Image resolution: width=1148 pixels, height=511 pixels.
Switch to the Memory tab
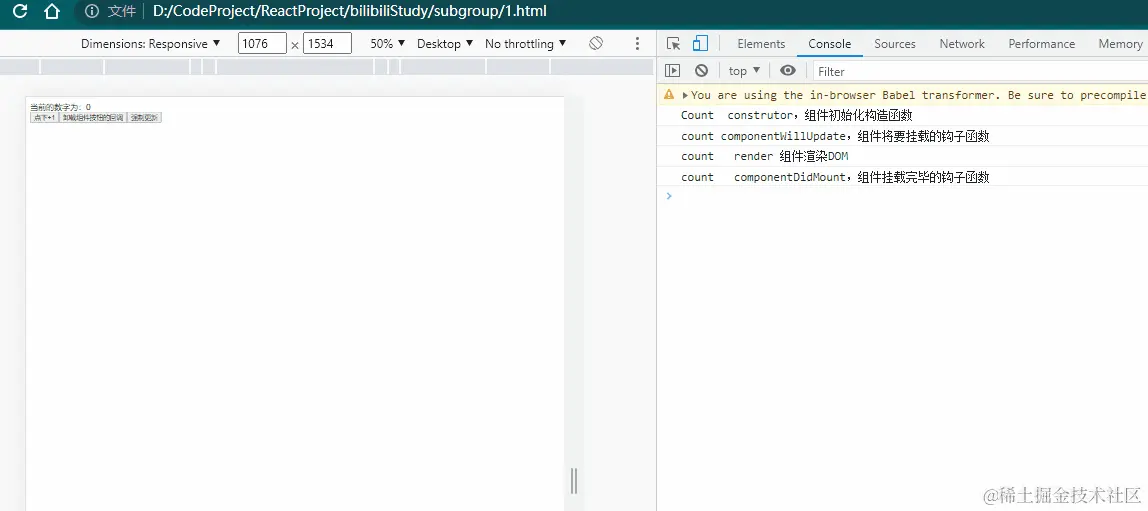point(1120,44)
